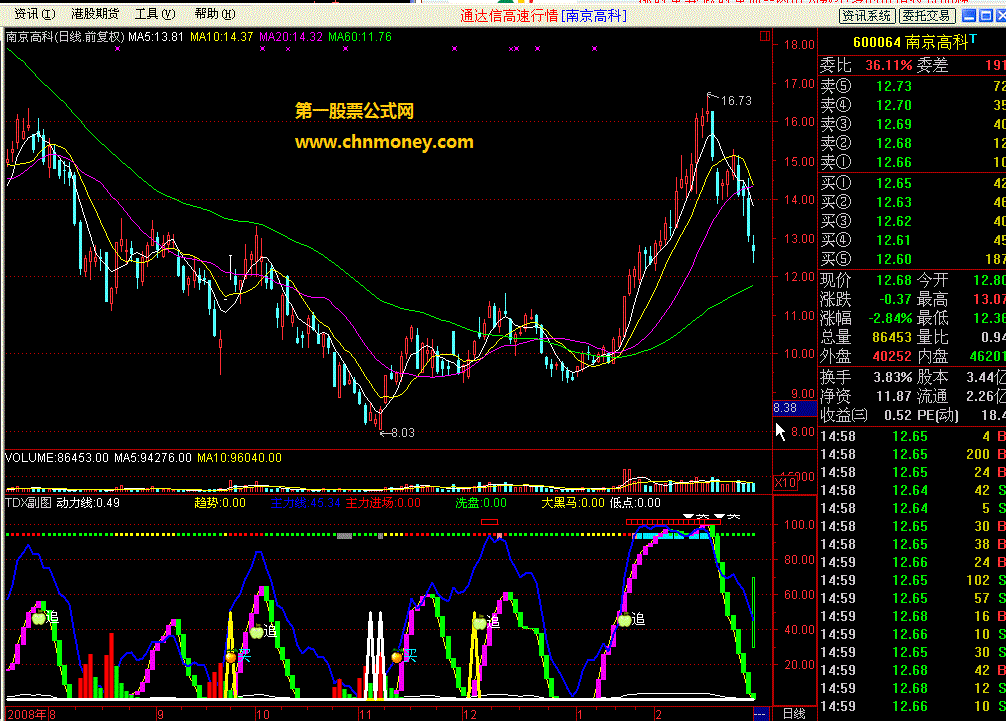Screen dimensions: 1006x721
Task: Click the 追 apple signal in January
Action: (631, 619)
